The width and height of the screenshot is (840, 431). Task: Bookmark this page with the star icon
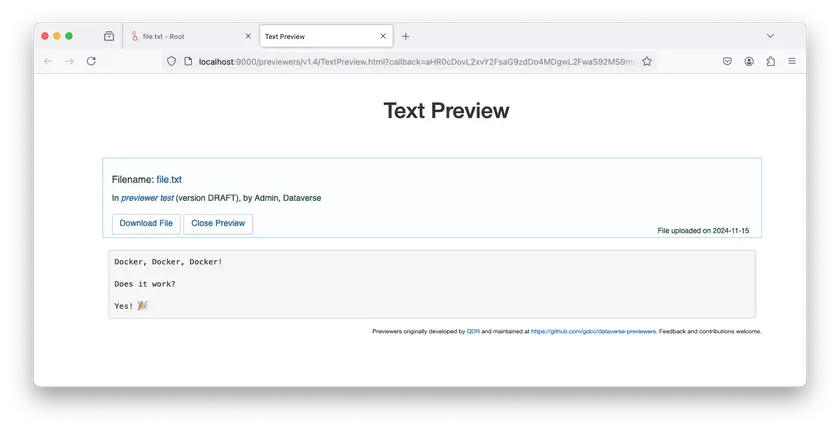[x=647, y=61]
